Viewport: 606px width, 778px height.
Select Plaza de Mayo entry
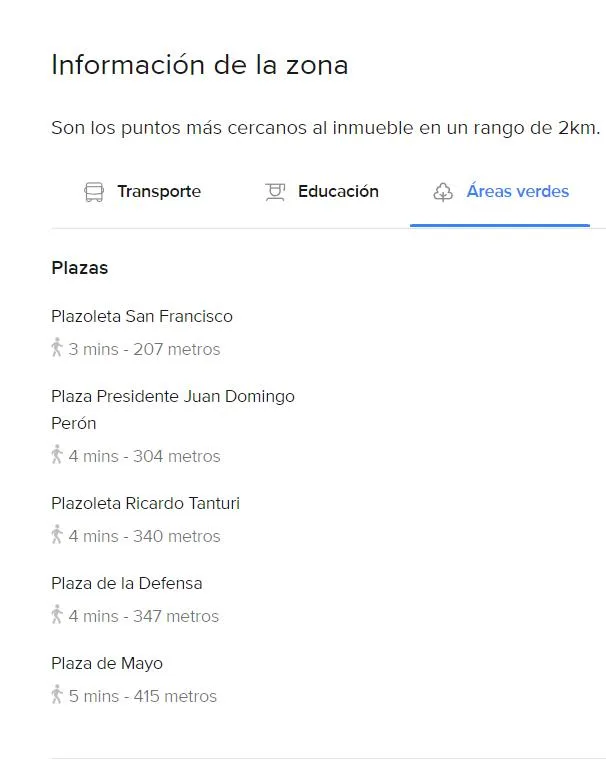(x=107, y=664)
